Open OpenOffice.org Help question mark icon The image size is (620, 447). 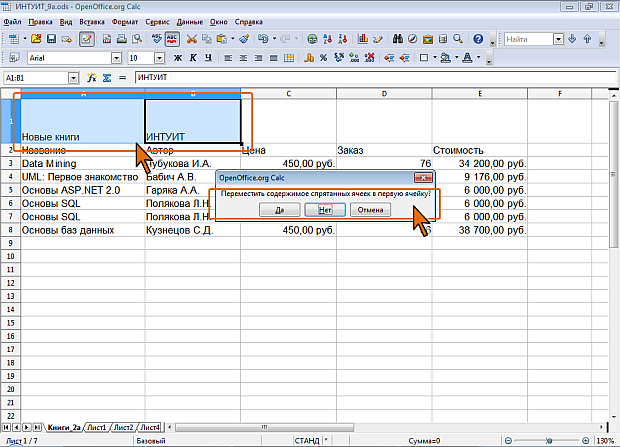478,39
